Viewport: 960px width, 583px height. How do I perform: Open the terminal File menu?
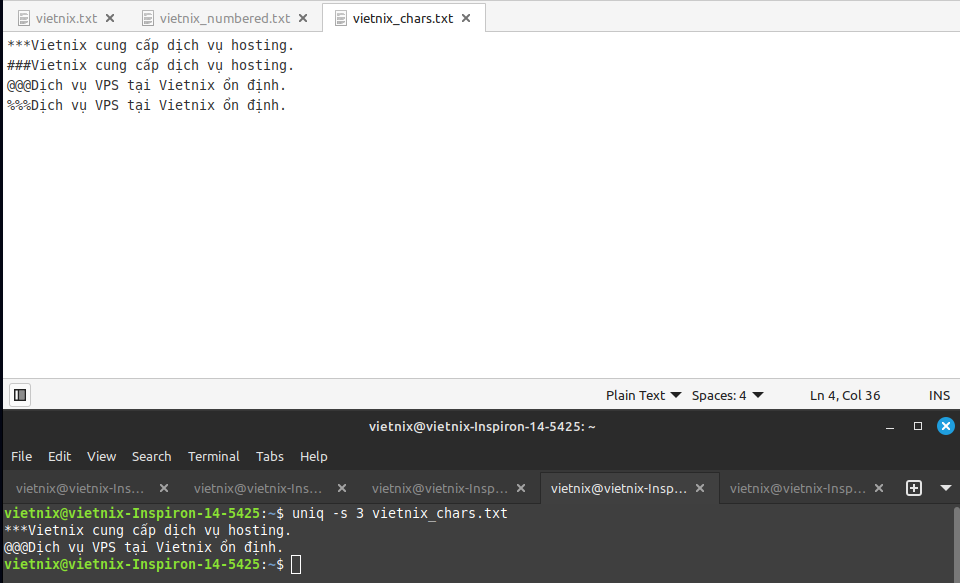(x=21, y=456)
